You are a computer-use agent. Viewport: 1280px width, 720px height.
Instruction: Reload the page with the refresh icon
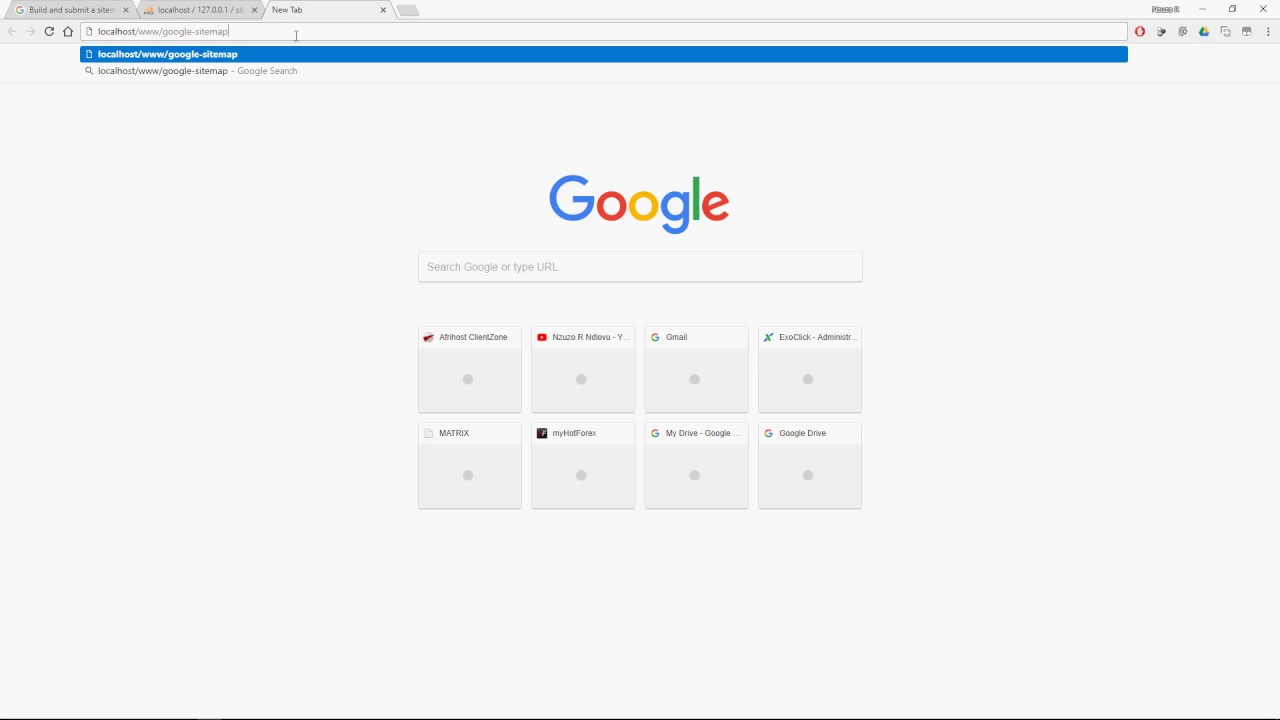(x=49, y=32)
